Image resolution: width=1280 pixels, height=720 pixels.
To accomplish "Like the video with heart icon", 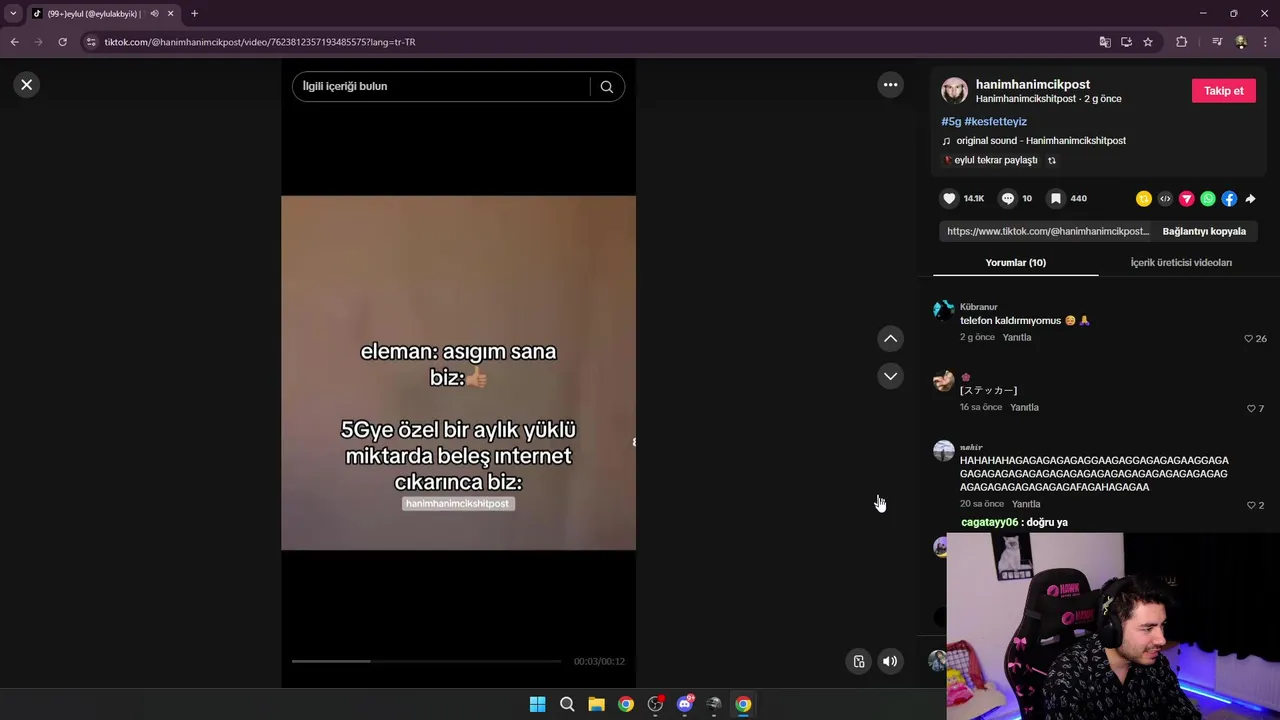I will [950, 199].
